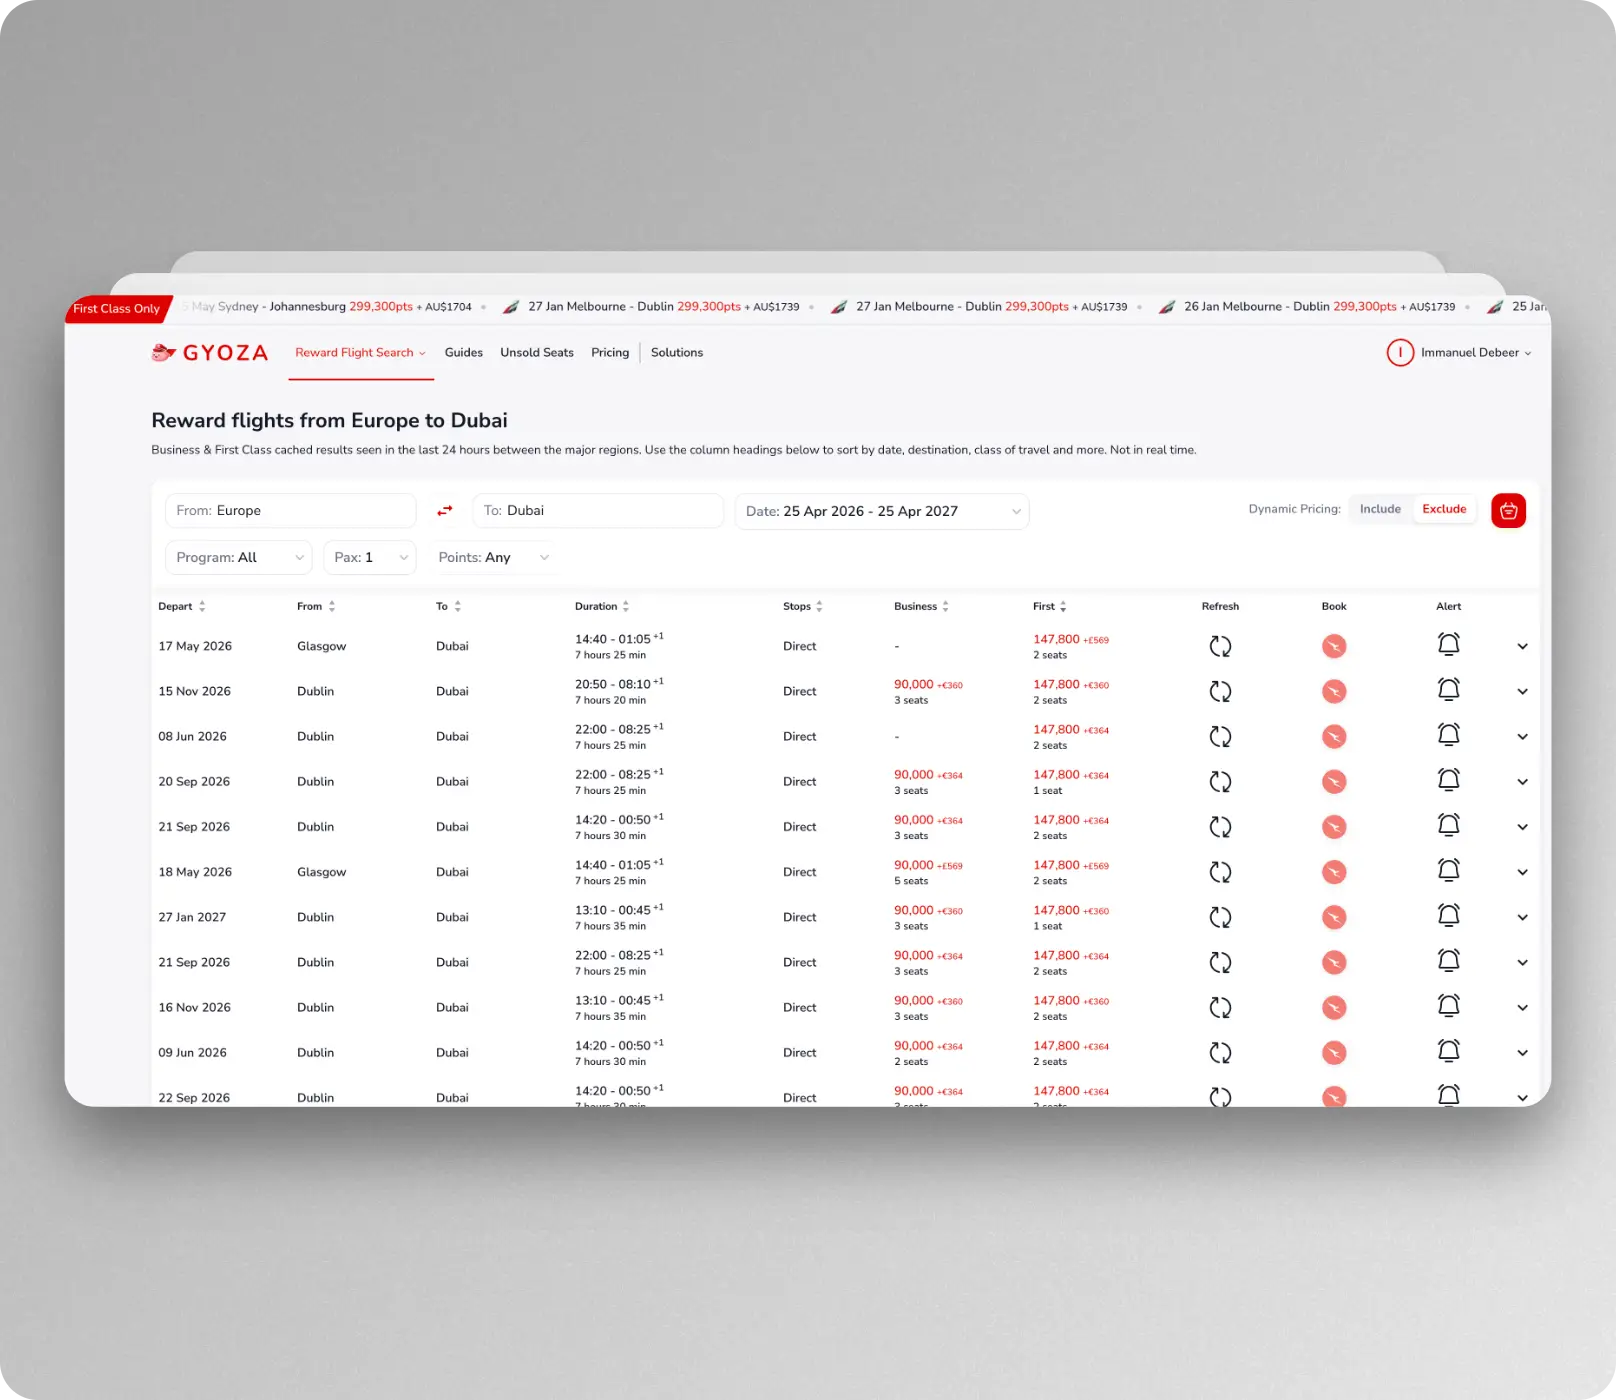Refresh the 27 Jan 2027 Dublin flight

tap(1220, 918)
